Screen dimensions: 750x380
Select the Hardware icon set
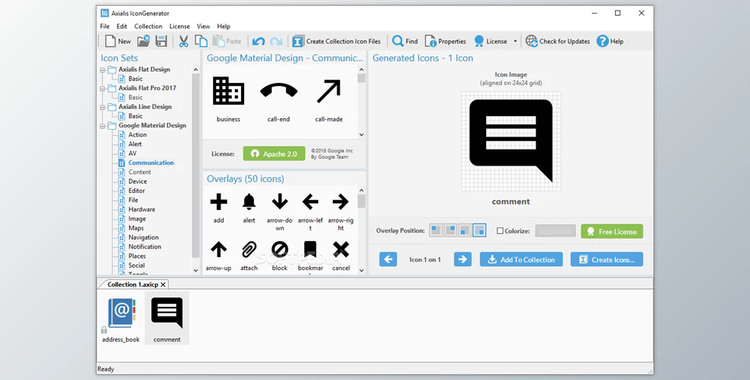tap(142, 210)
